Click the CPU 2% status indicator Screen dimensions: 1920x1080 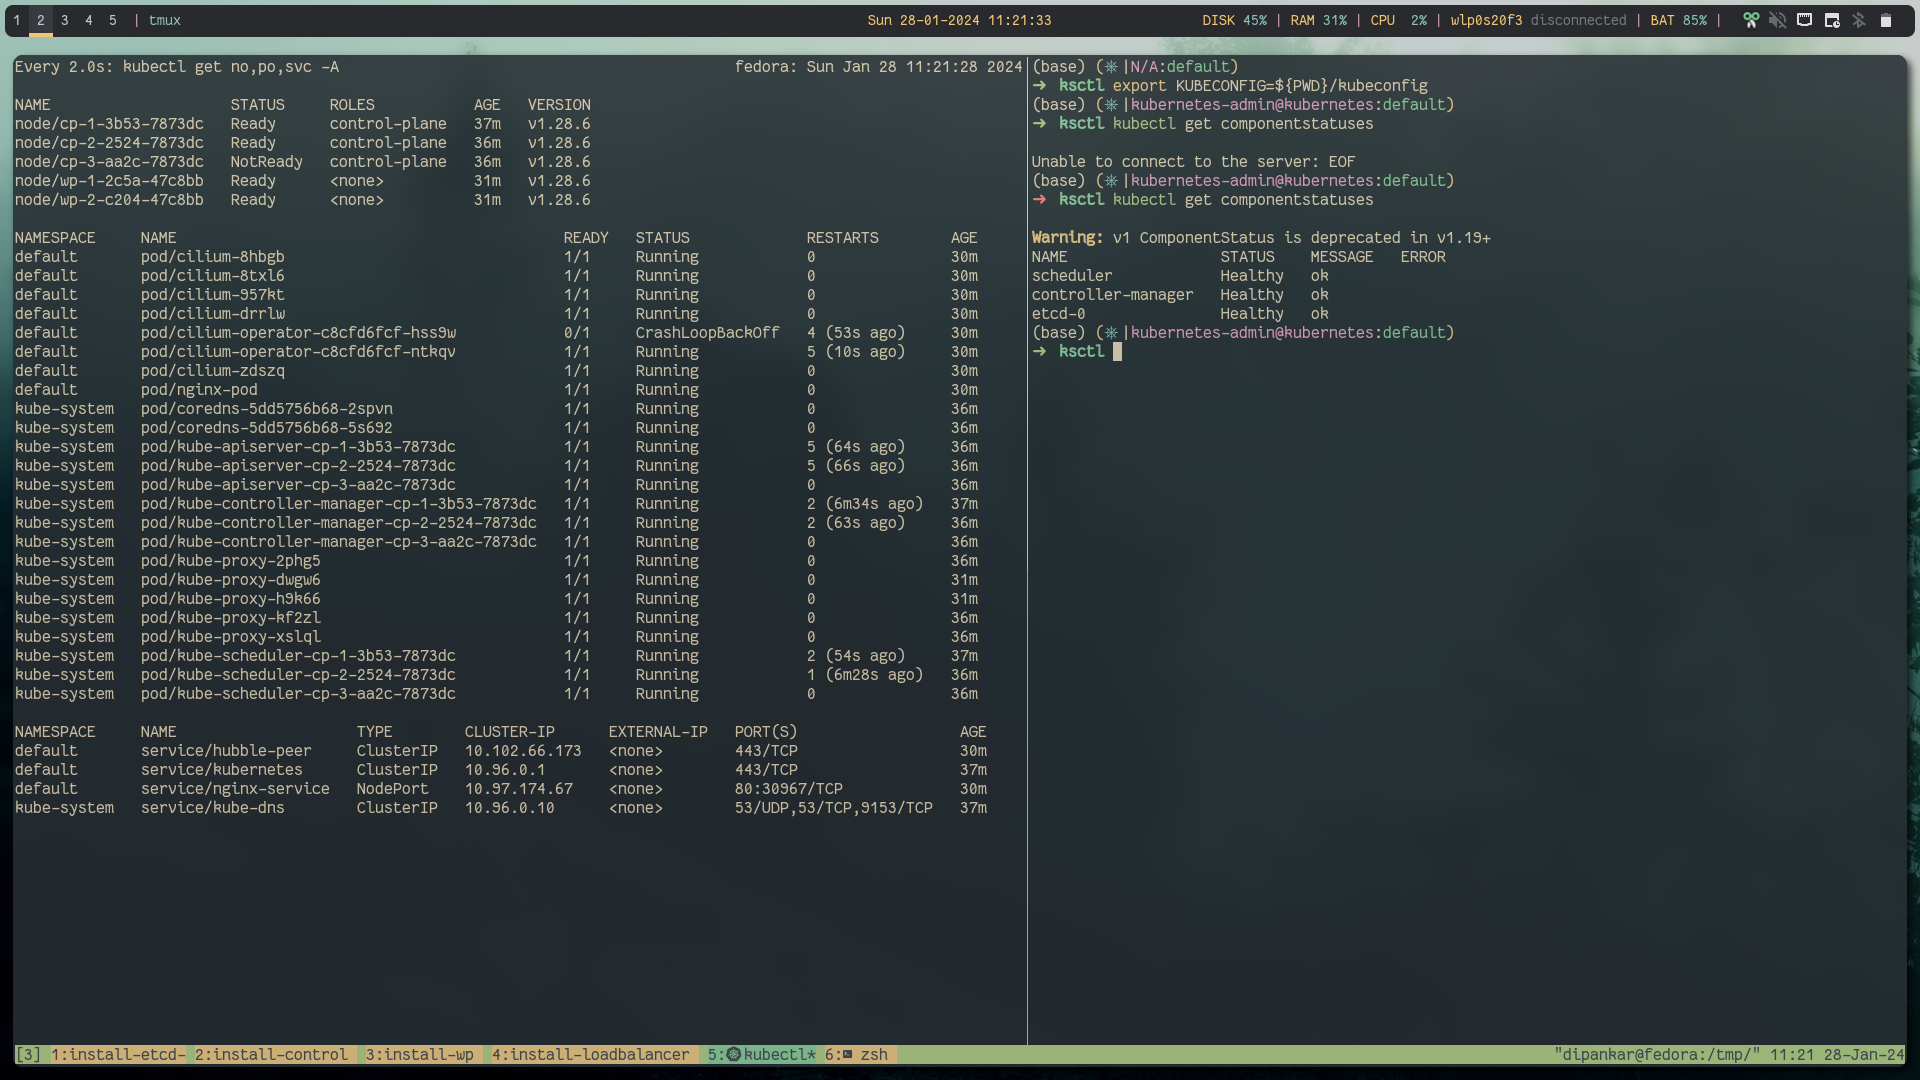[1398, 20]
